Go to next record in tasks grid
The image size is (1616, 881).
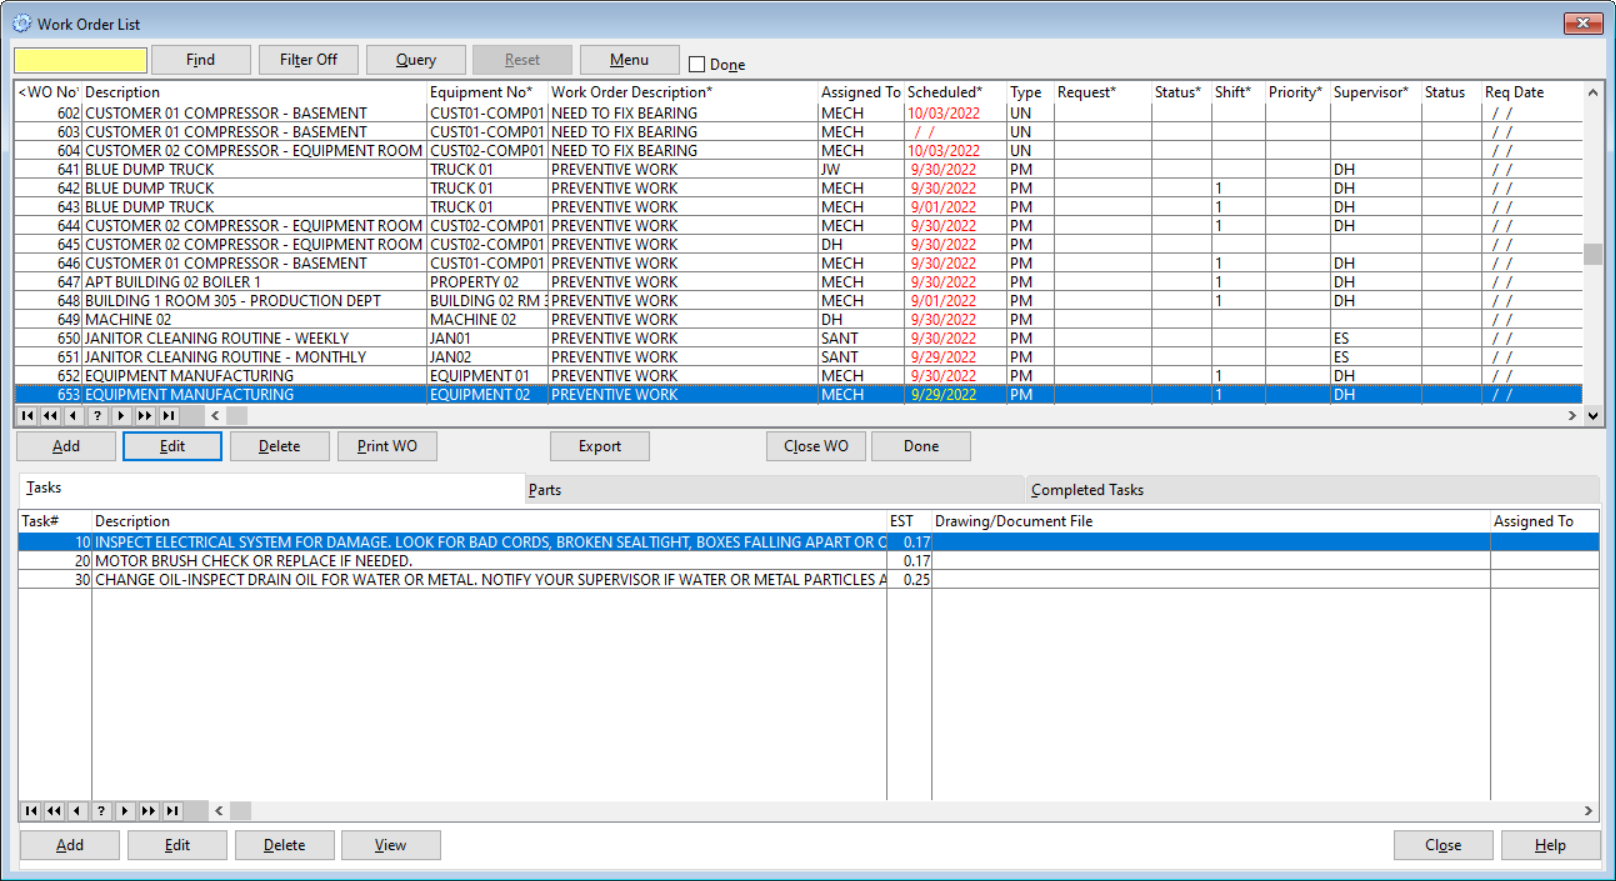coord(125,811)
